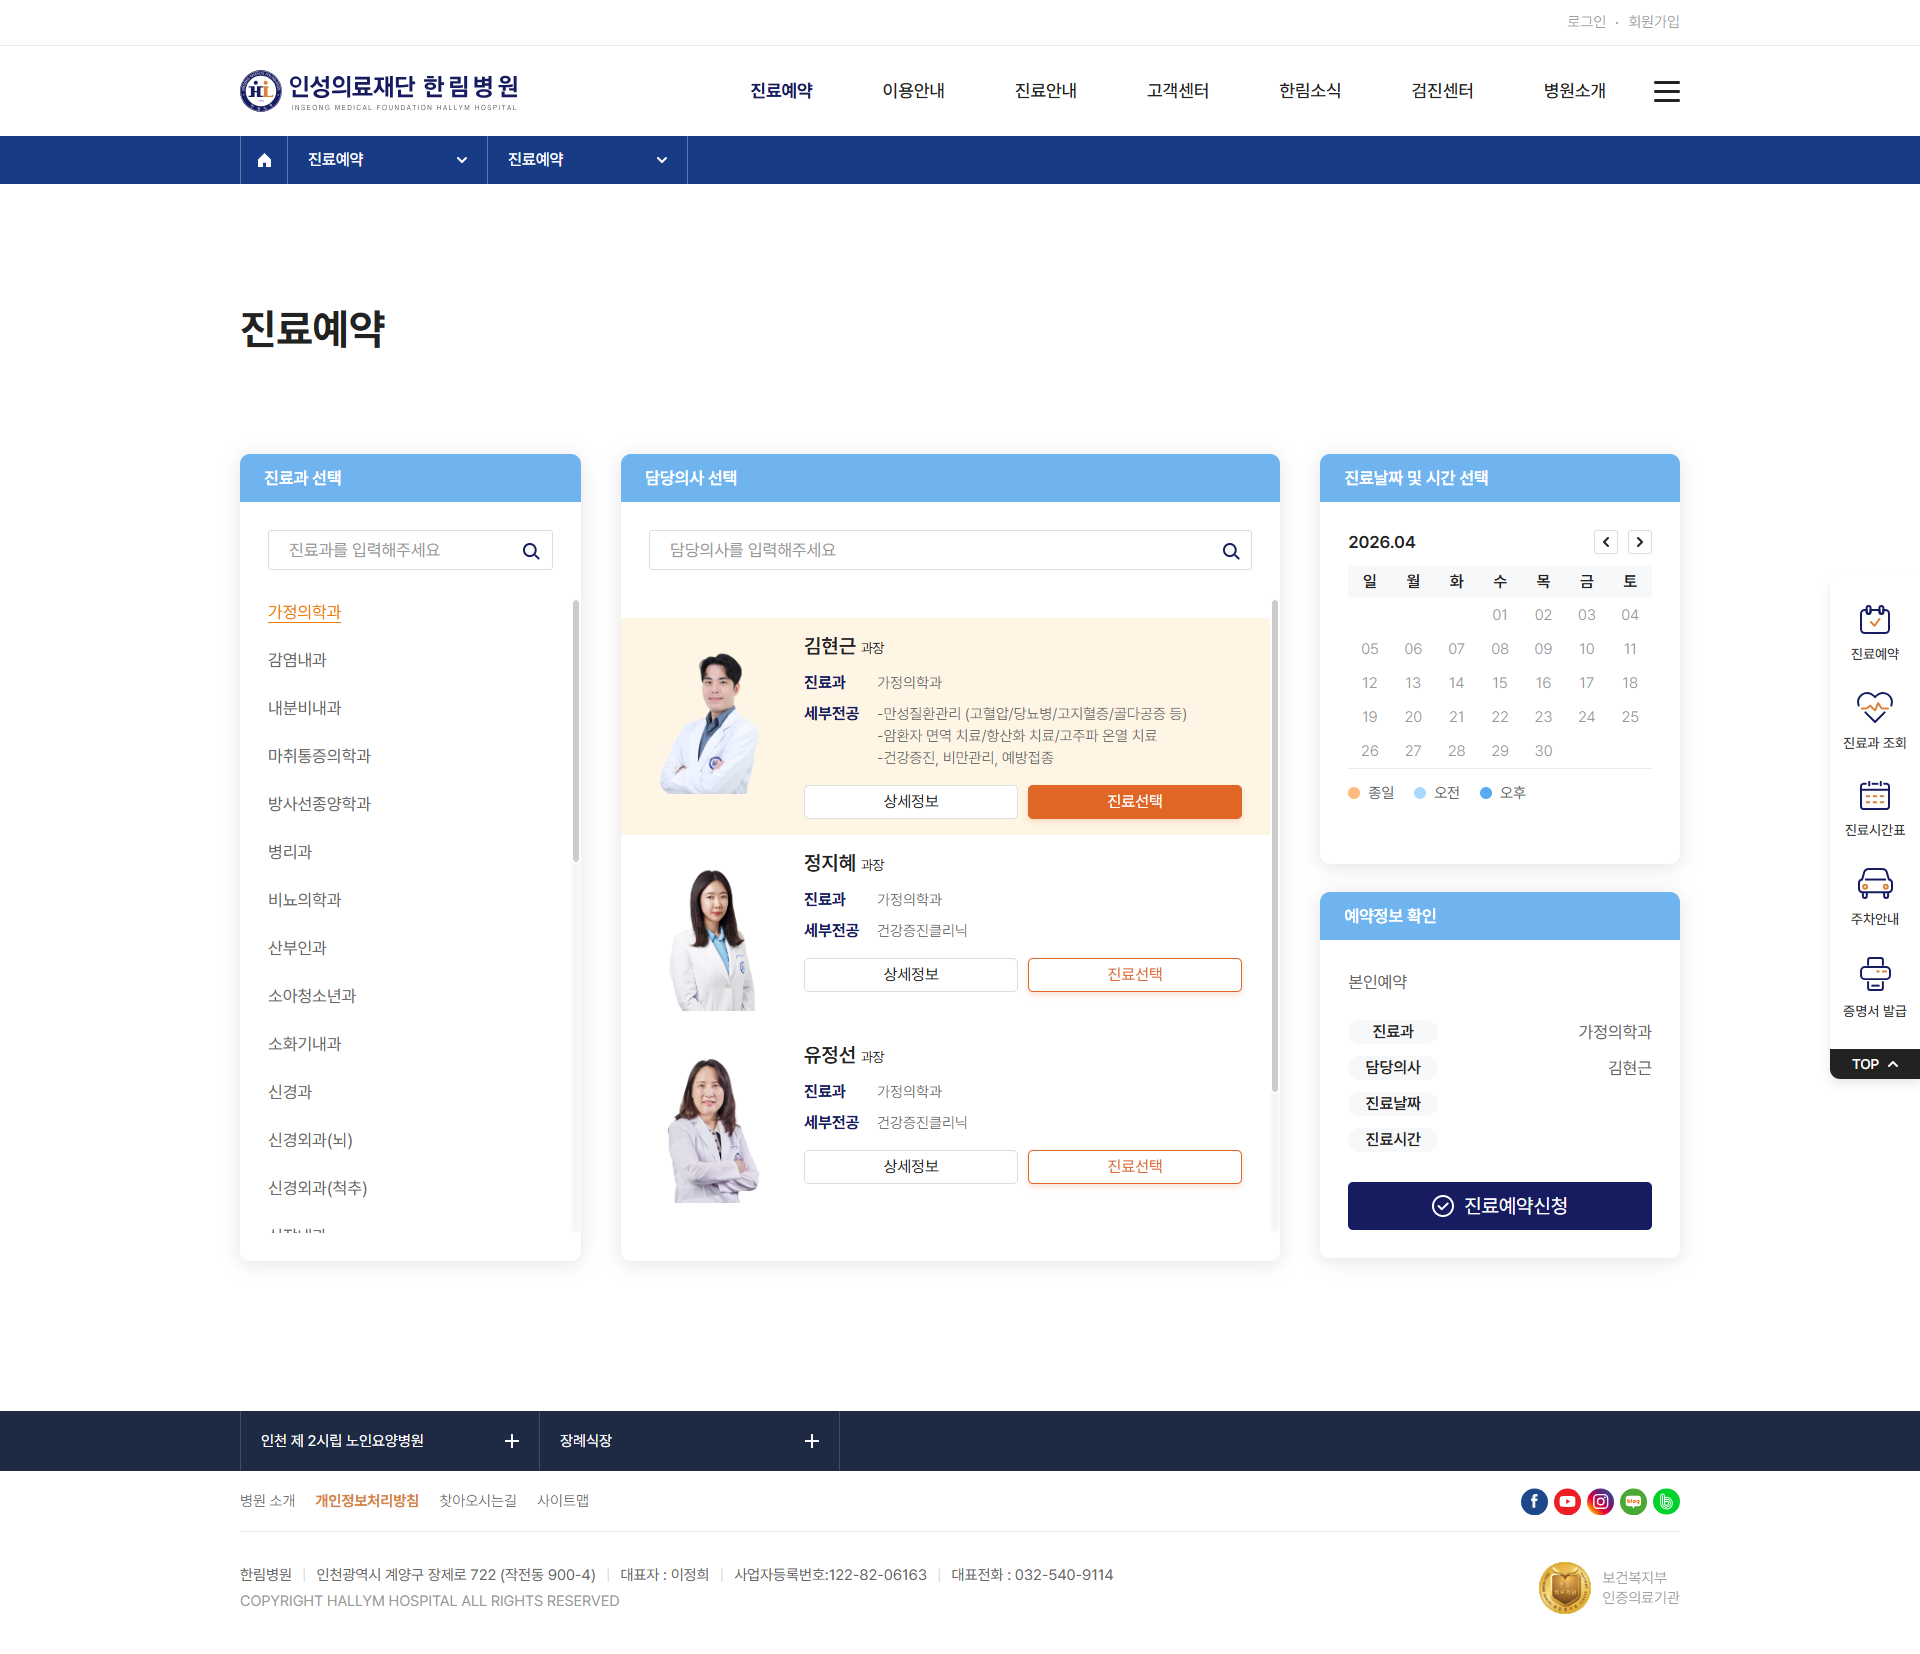Open the hamburger menu icon

click(x=1666, y=91)
